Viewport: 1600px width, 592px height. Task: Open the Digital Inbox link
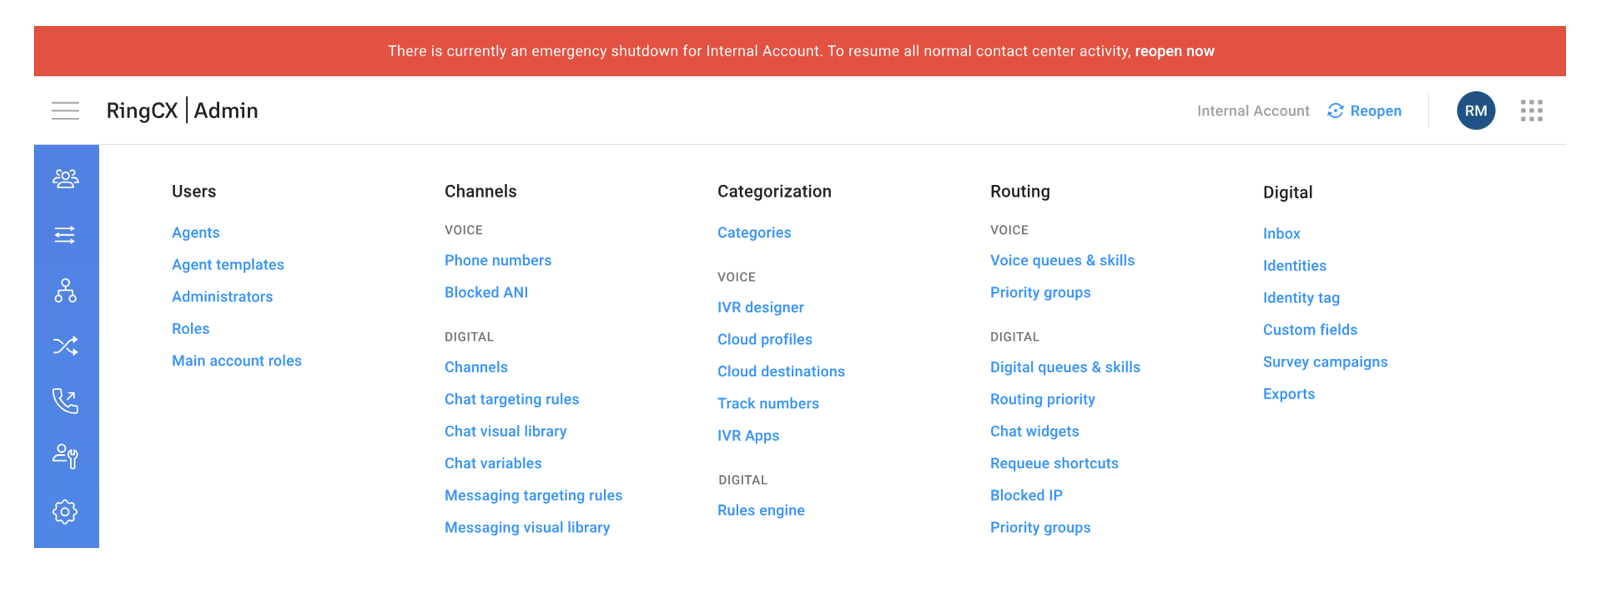tap(1281, 234)
